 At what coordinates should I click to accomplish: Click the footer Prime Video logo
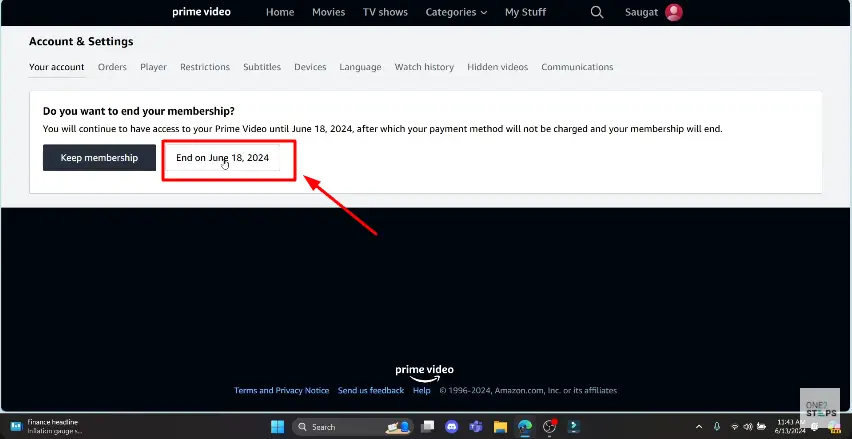point(424,373)
